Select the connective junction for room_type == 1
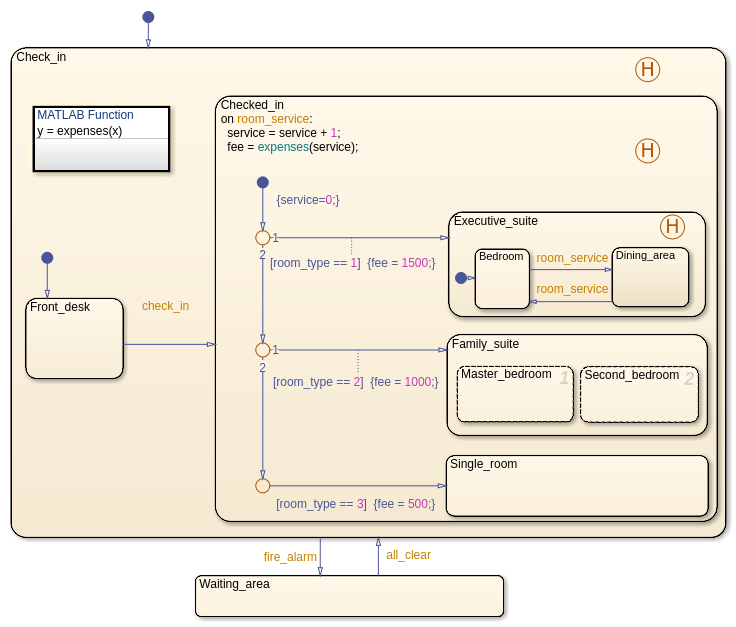736x627 pixels. (263, 238)
